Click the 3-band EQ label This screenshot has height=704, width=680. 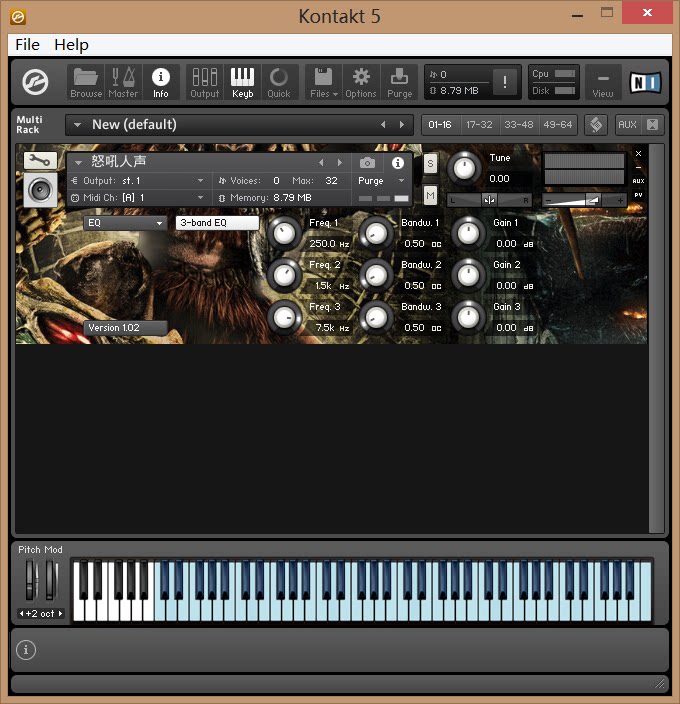(217, 223)
